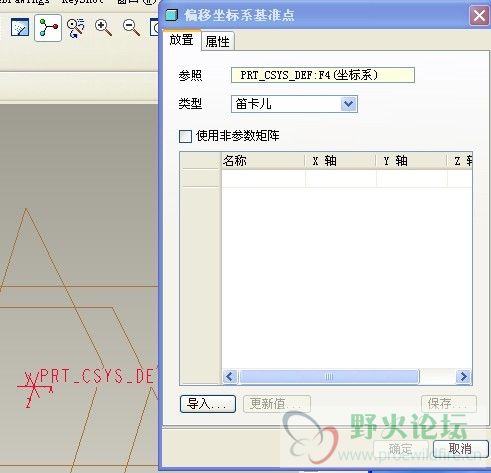Click the zoom out magnifier icon

(x=131, y=28)
